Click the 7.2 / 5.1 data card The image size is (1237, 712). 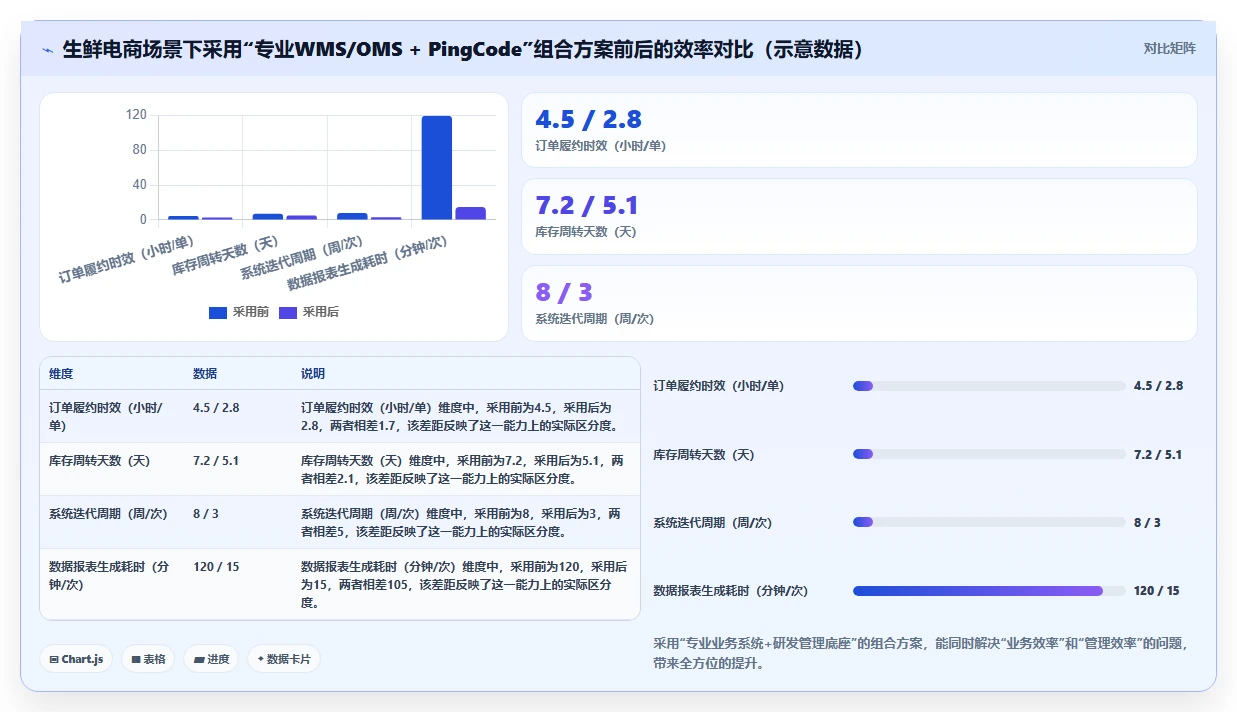click(x=859, y=216)
